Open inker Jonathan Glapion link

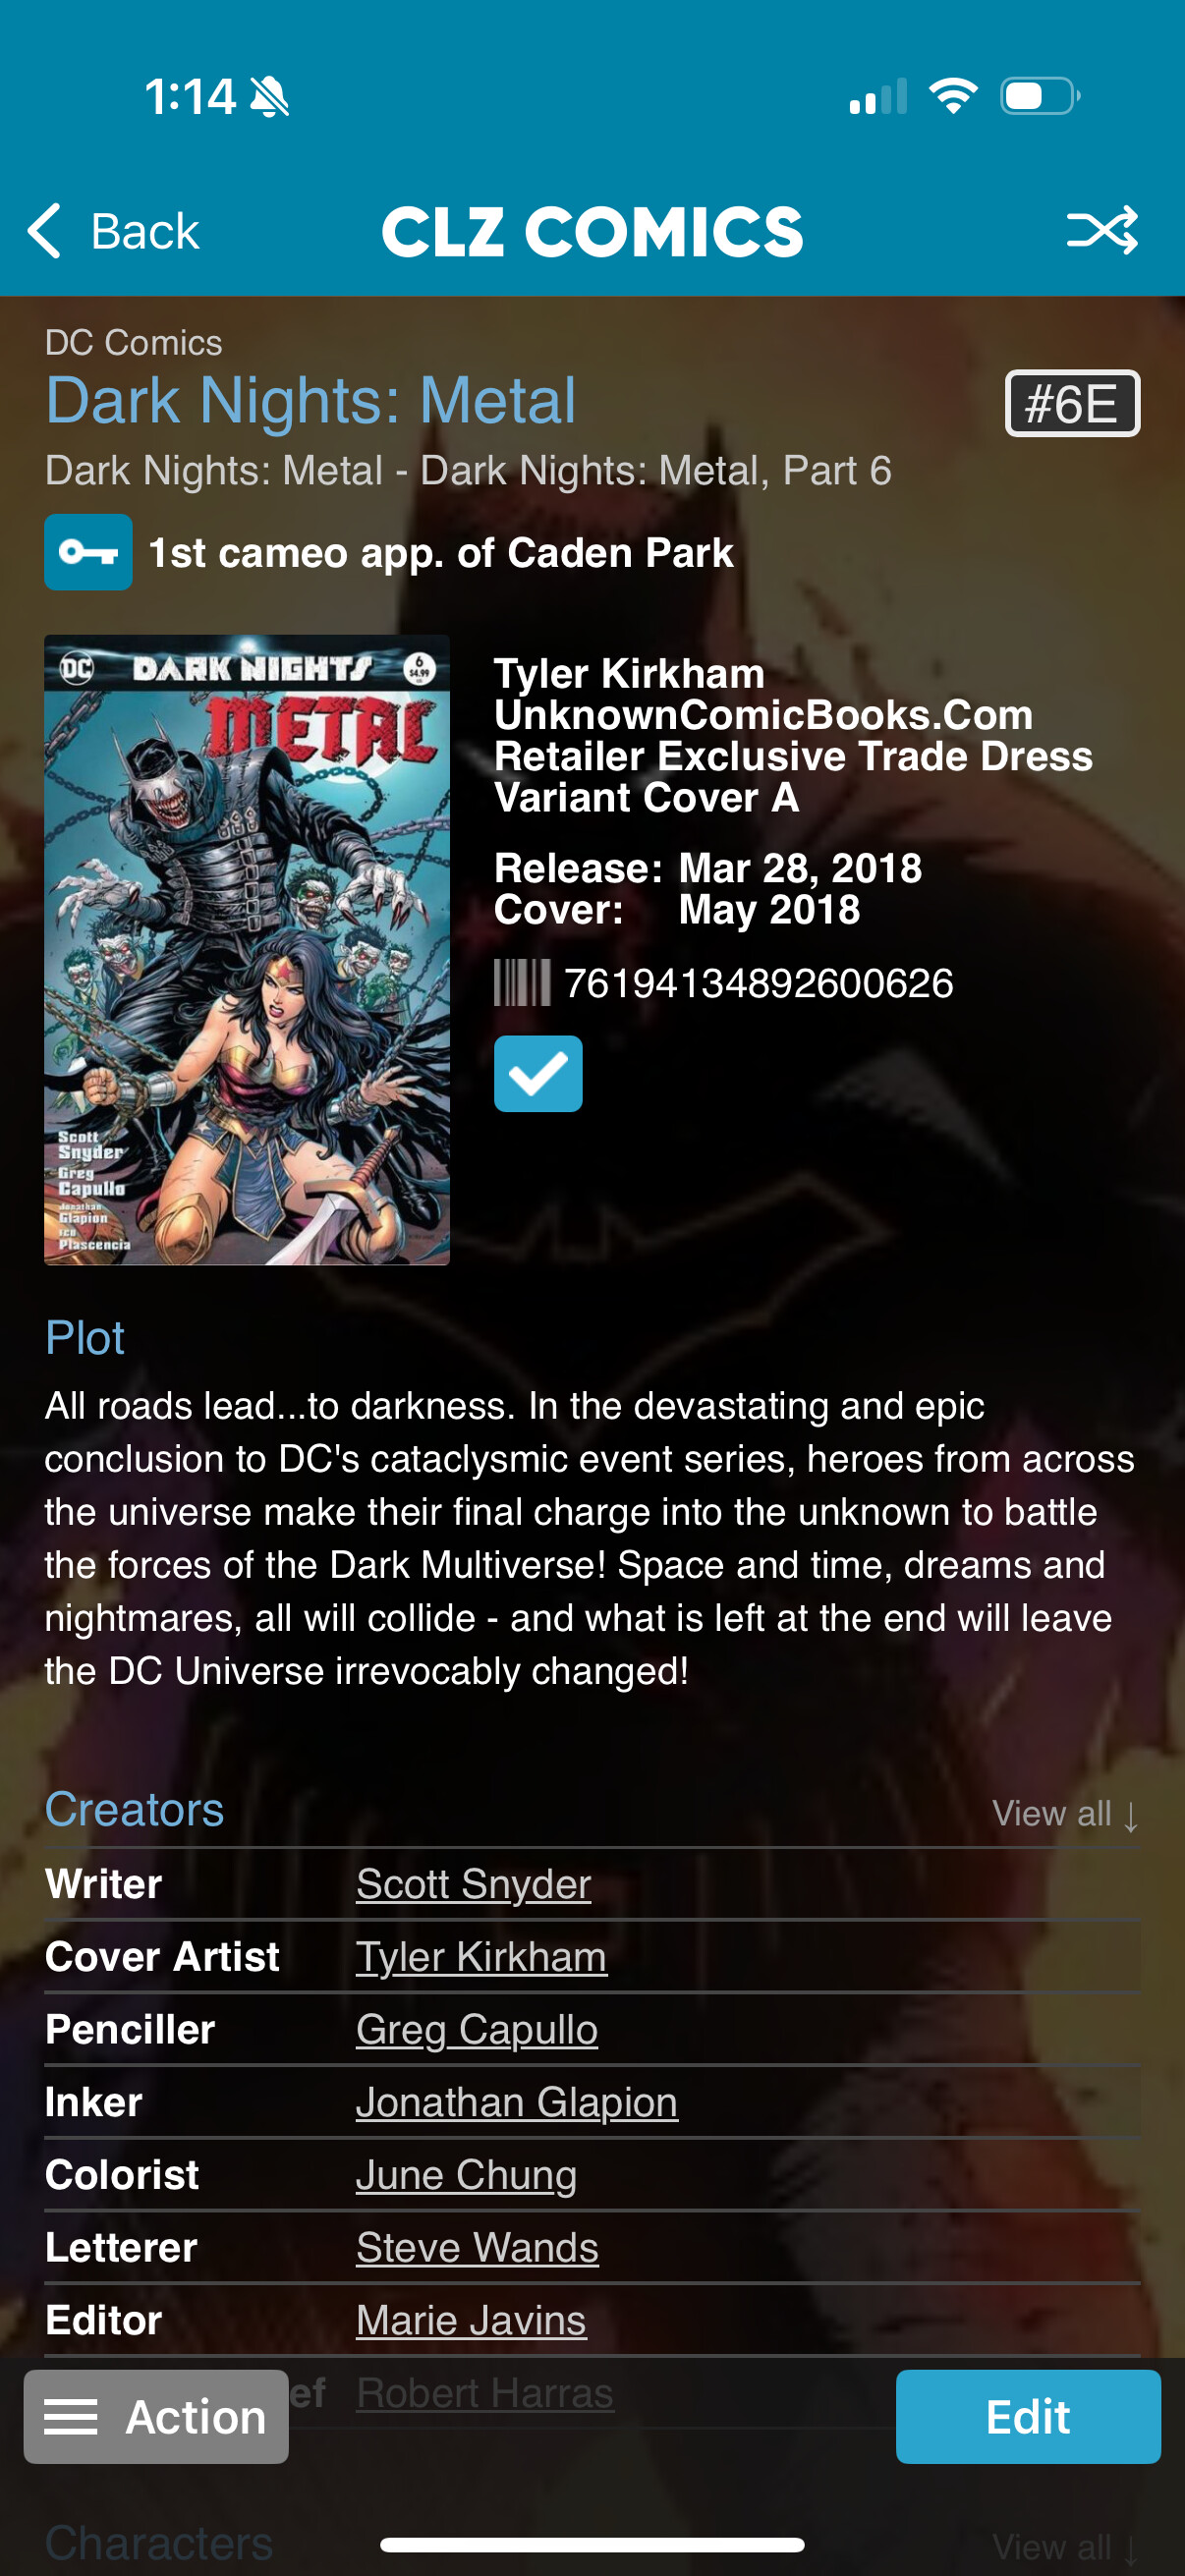[517, 2102]
